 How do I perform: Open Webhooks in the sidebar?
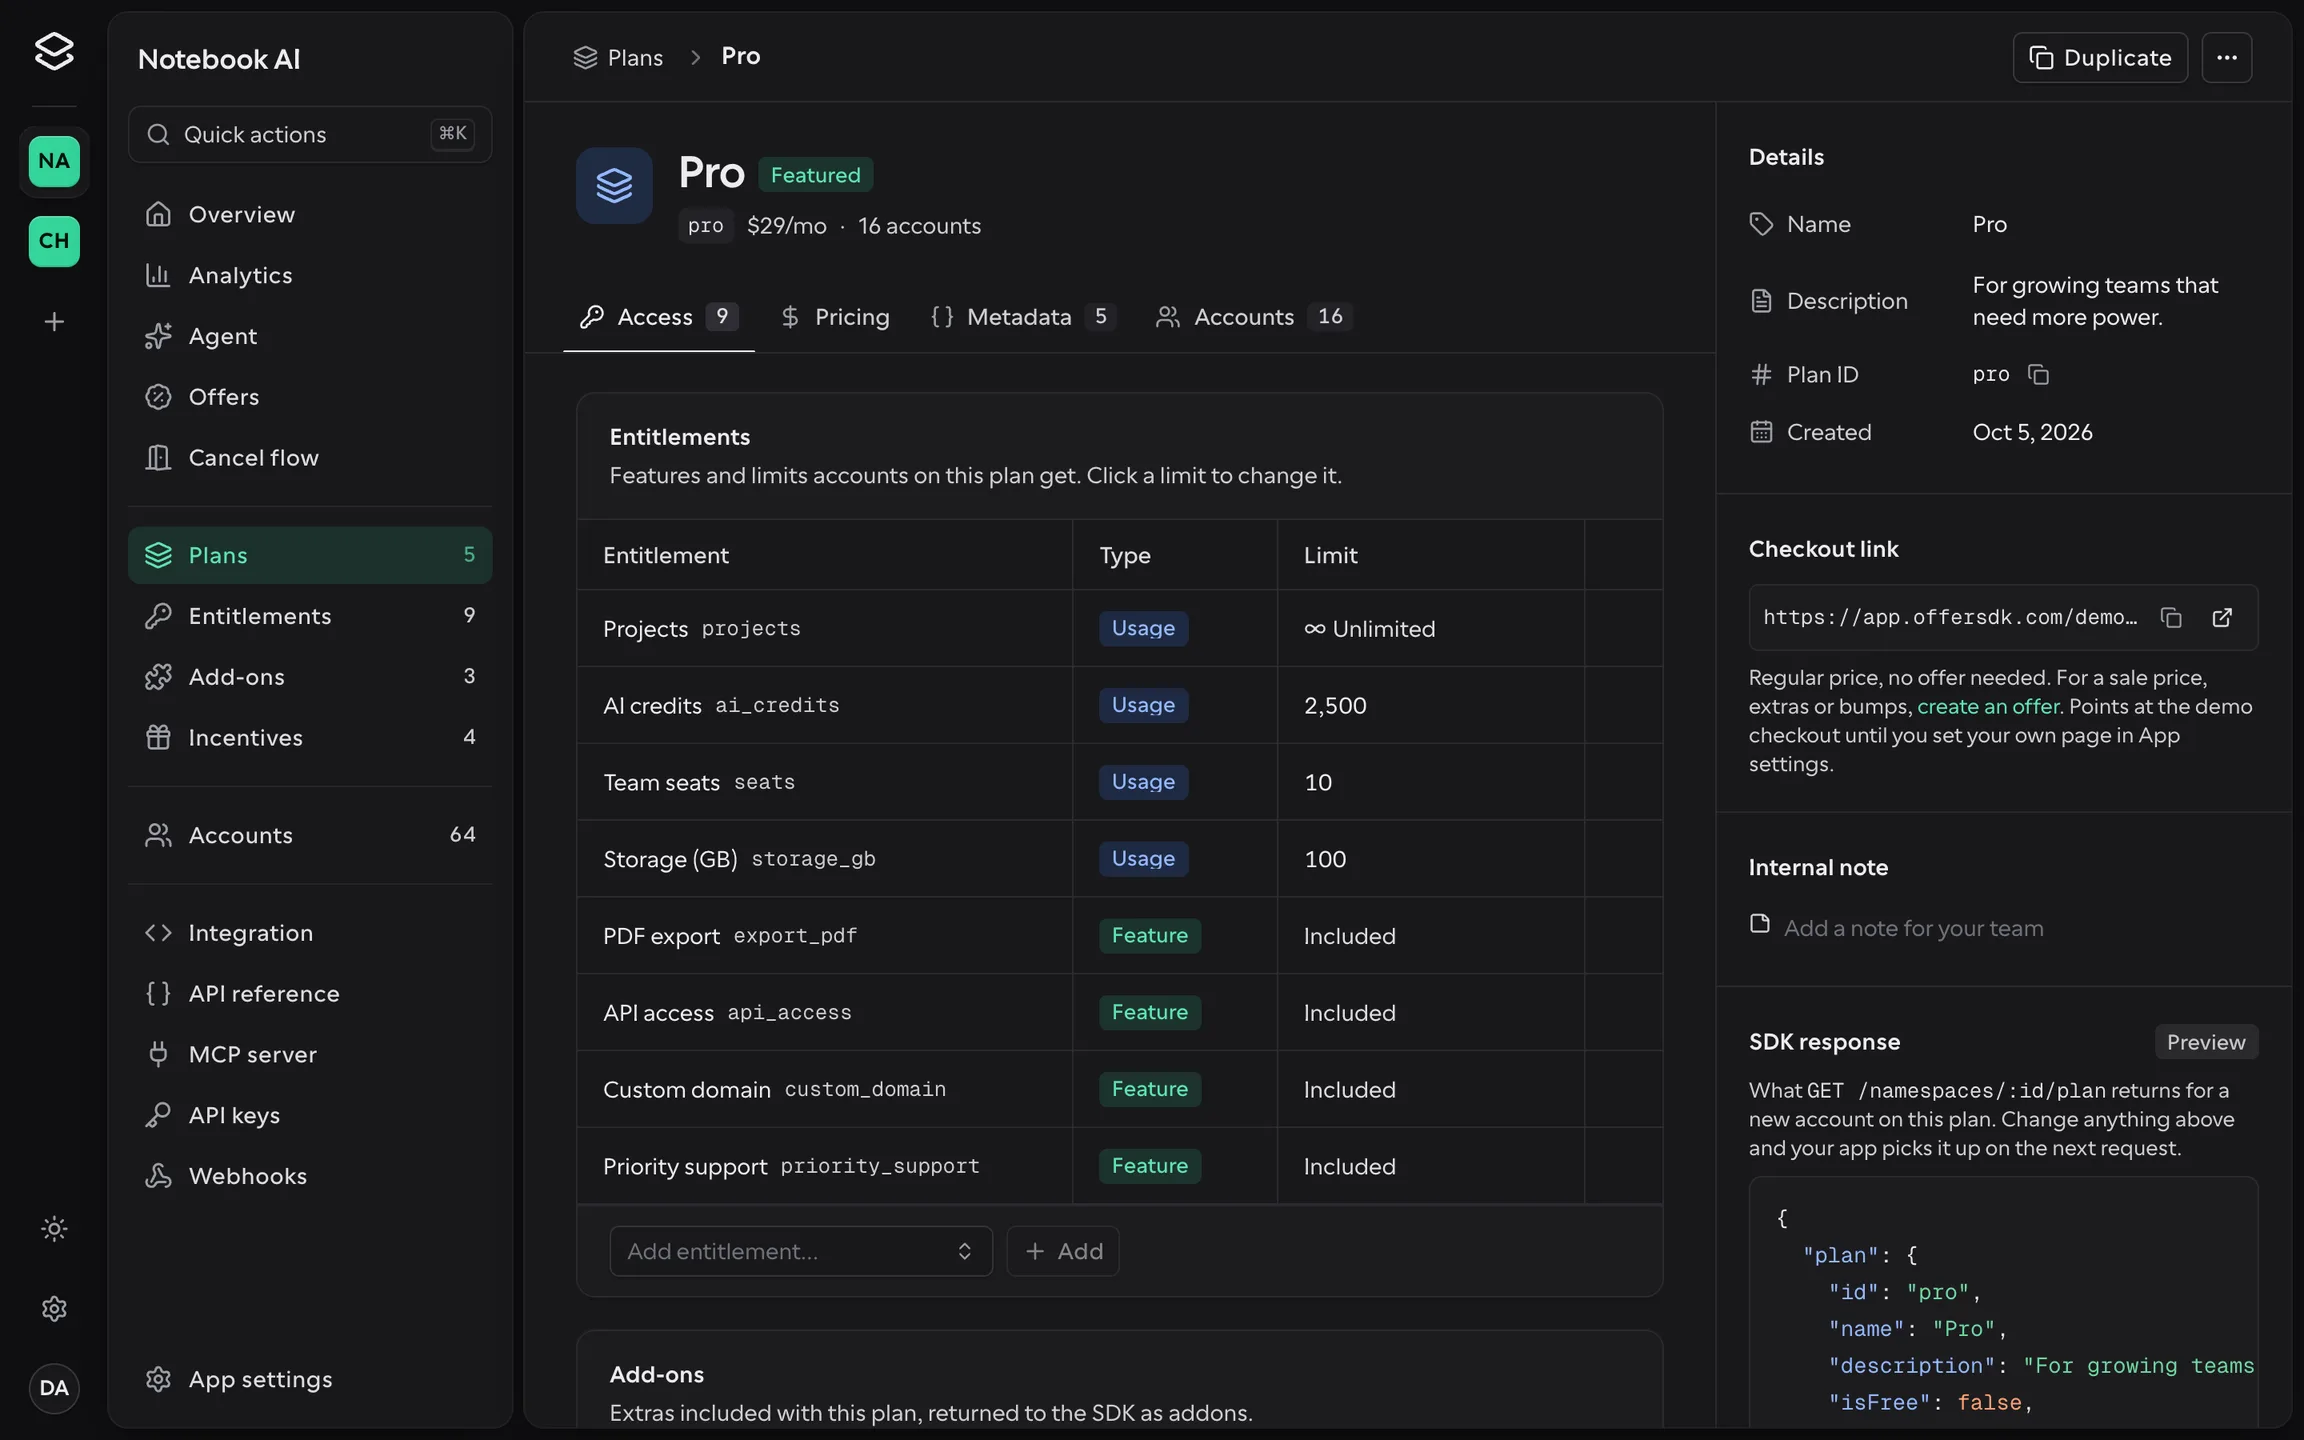click(310, 1176)
